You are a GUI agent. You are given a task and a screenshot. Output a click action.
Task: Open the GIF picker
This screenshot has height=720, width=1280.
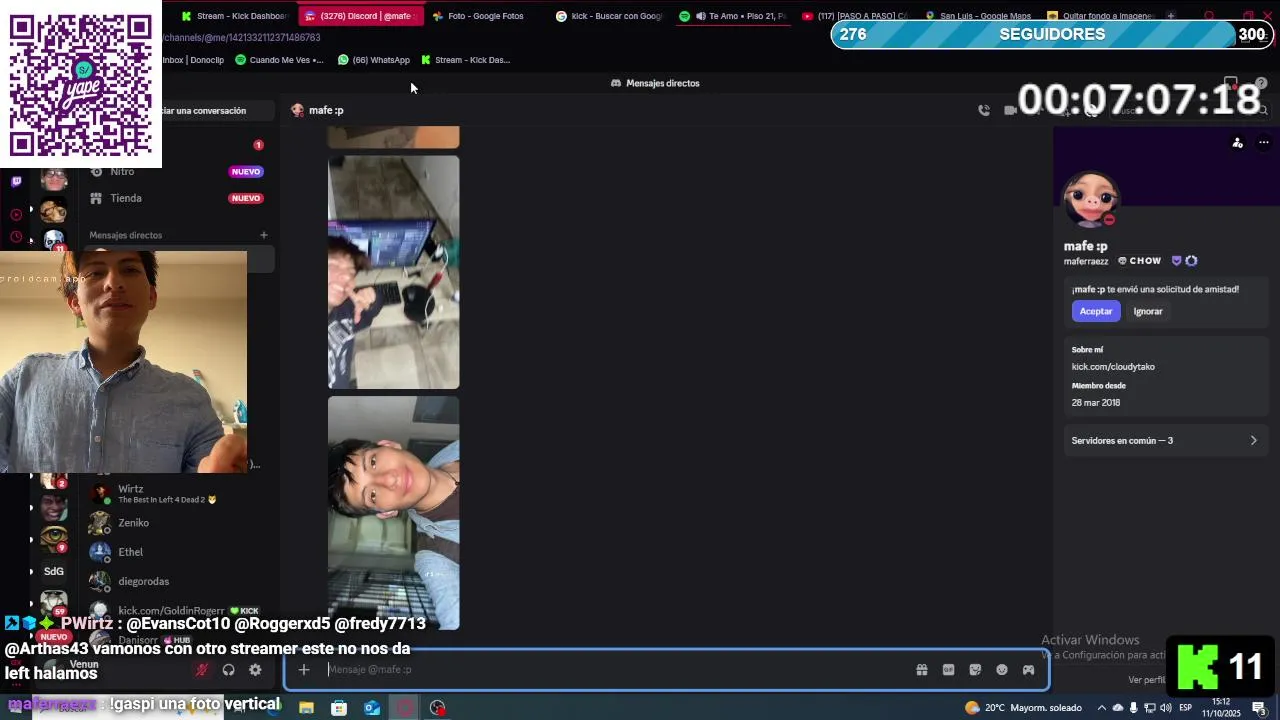(x=948, y=670)
